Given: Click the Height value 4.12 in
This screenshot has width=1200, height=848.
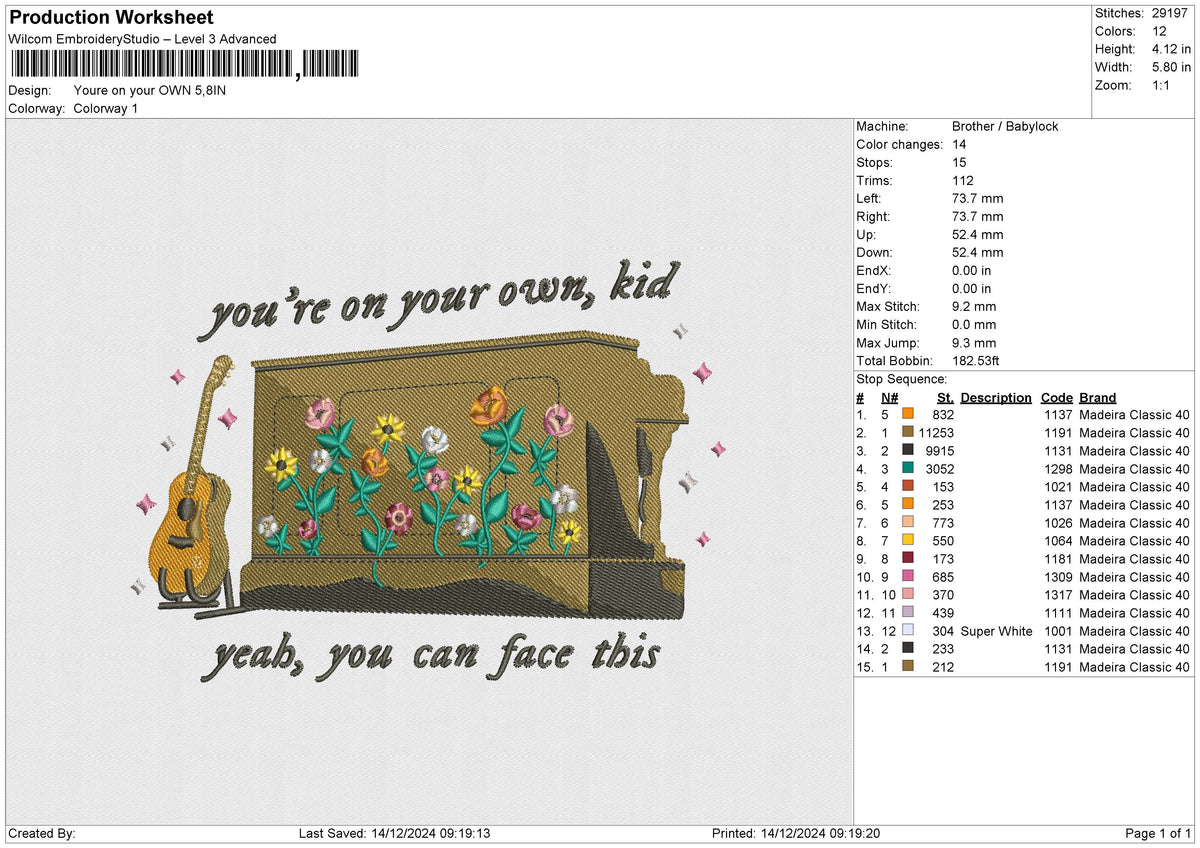Looking at the screenshot, I should click(x=1171, y=49).
